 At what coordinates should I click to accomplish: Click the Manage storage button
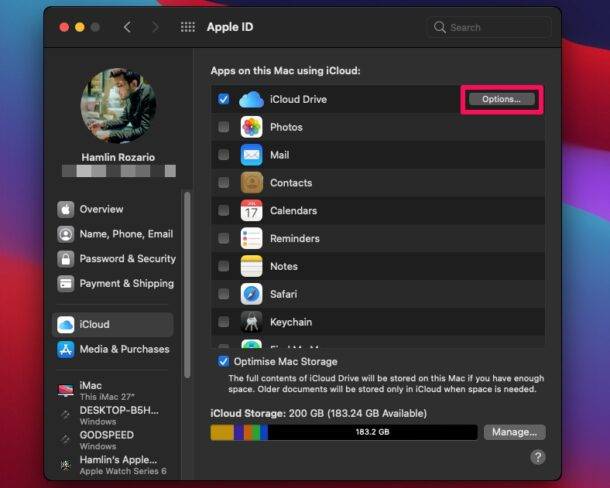click(x=515, y=432)
